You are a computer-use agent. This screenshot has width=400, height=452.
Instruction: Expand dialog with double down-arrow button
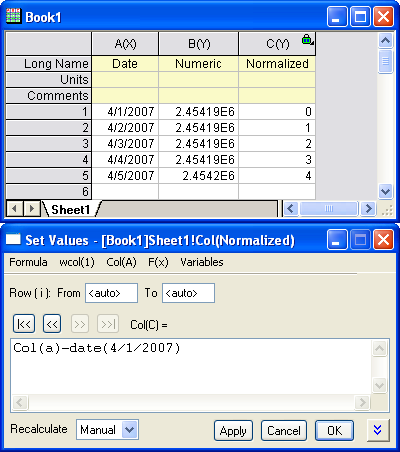pyautogui.click(x=378, y=430)
